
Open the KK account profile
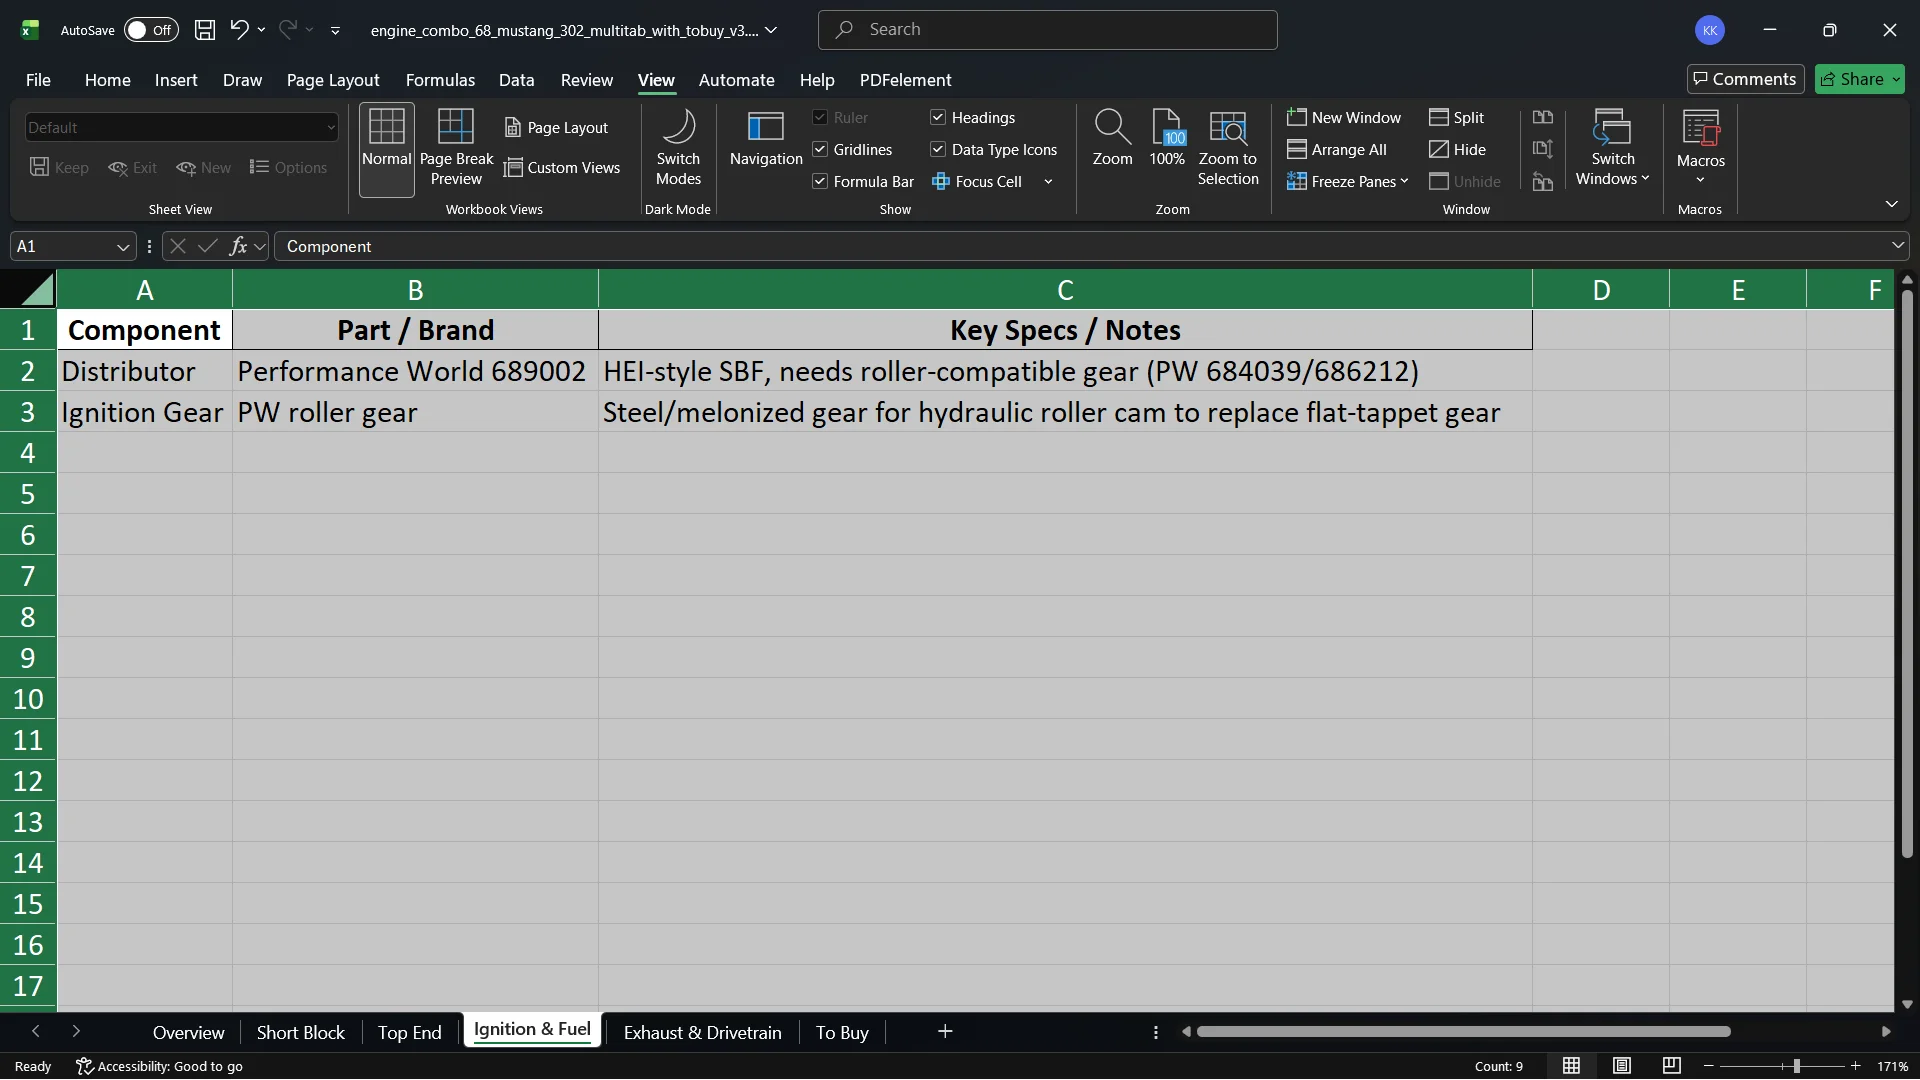(x=1710, y=30)
